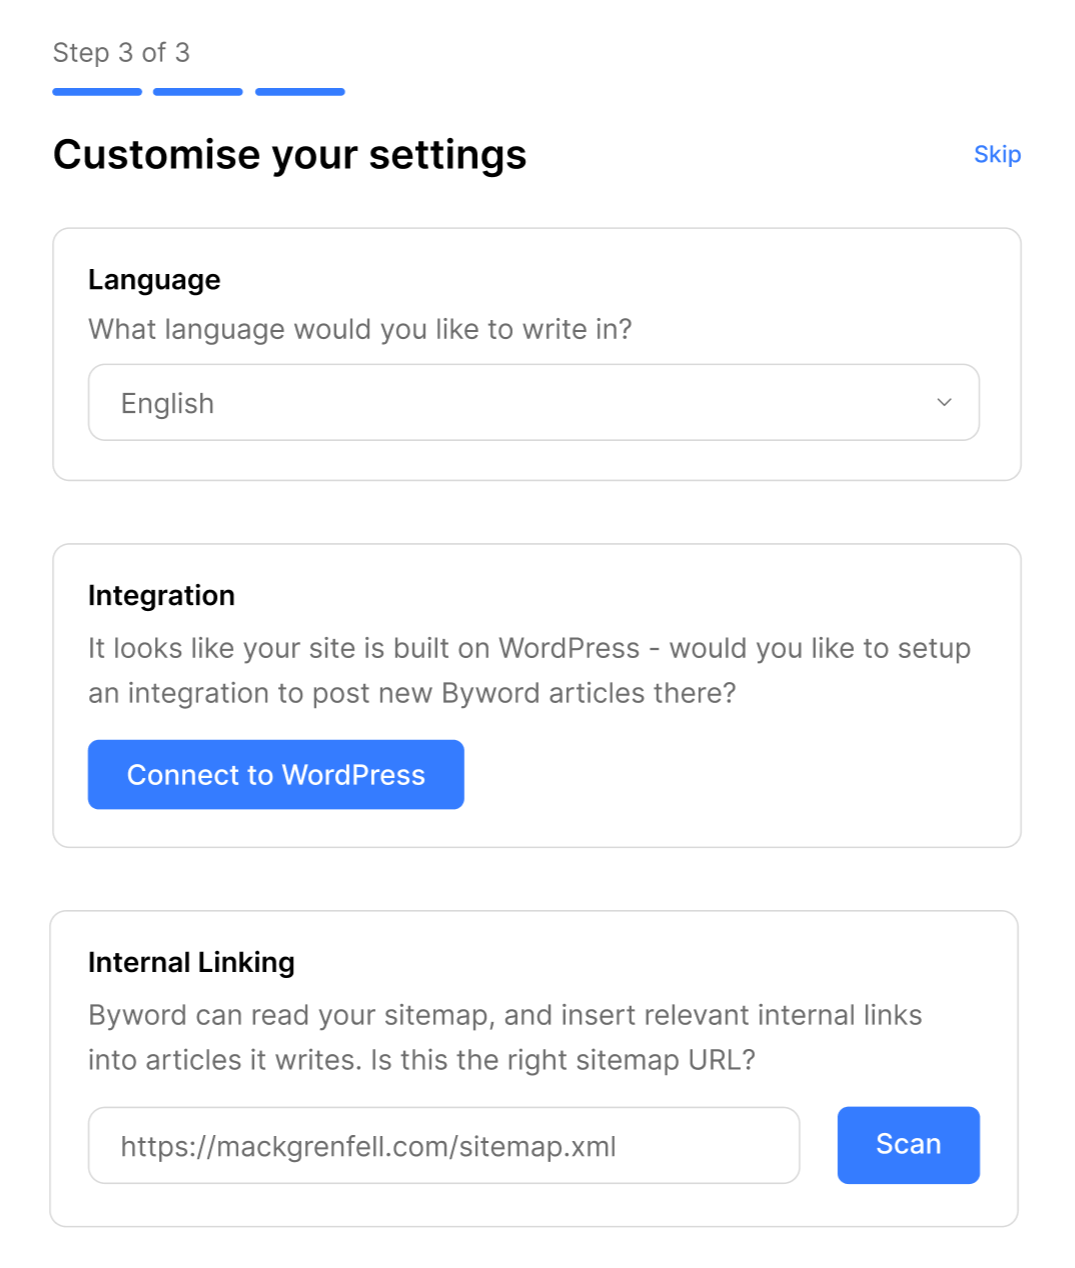
Task: Click the Integration section heading
Action: (x=161, y=595)
